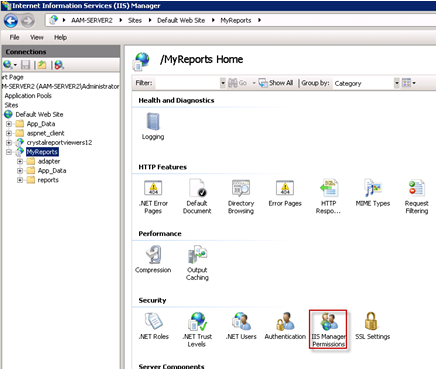Select the Start Page tree item
436x369 pixels.
click(x=13, y=77)
